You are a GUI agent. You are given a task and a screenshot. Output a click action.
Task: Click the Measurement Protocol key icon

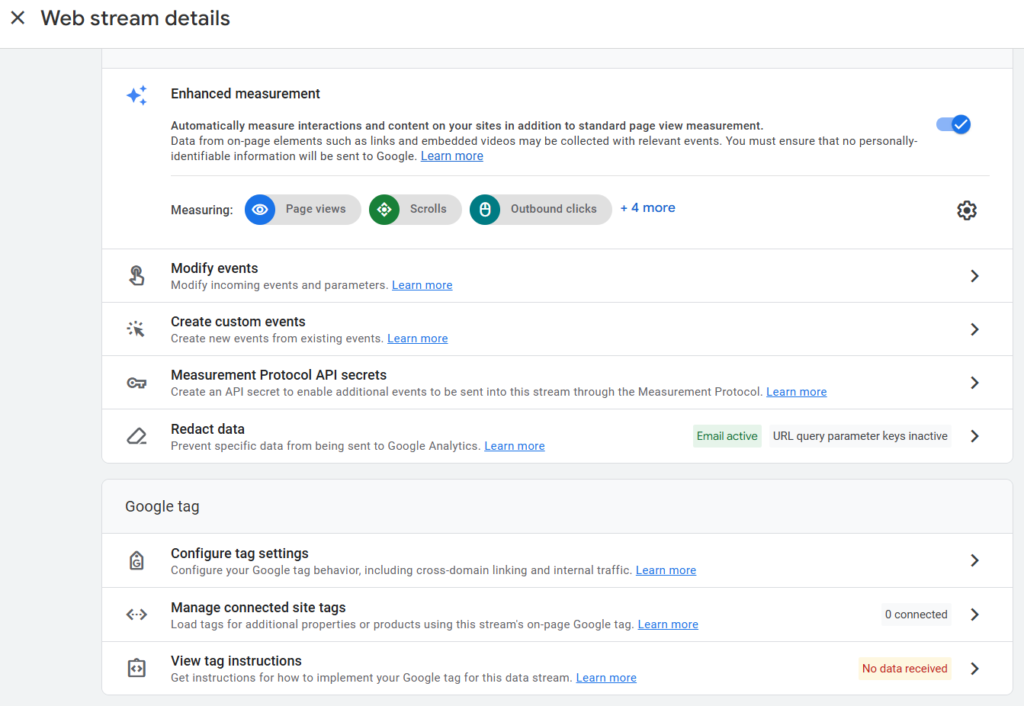[x=136, y=383]
